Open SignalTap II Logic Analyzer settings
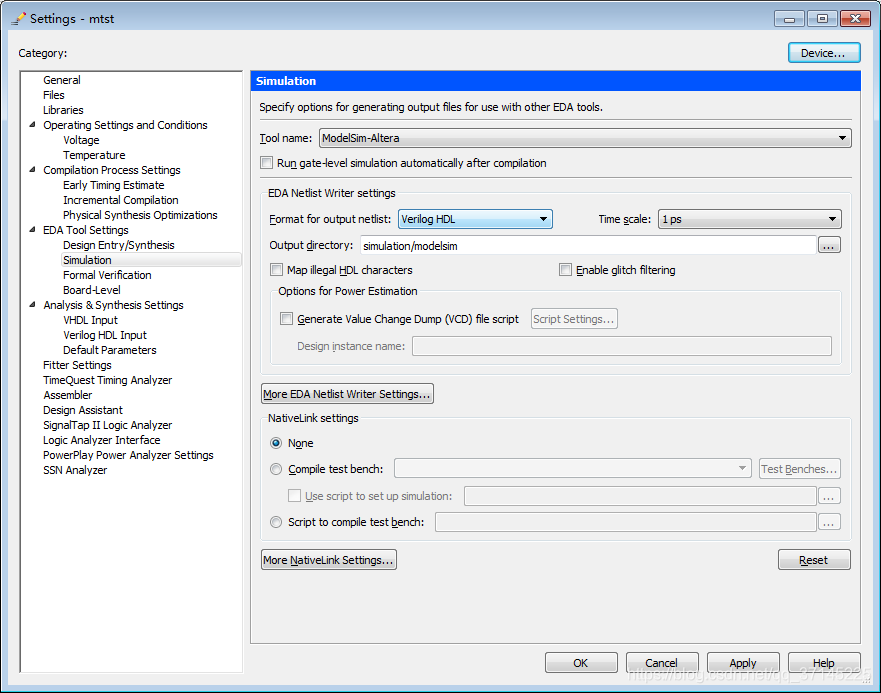Screen dimensions: 881x693 107,425
